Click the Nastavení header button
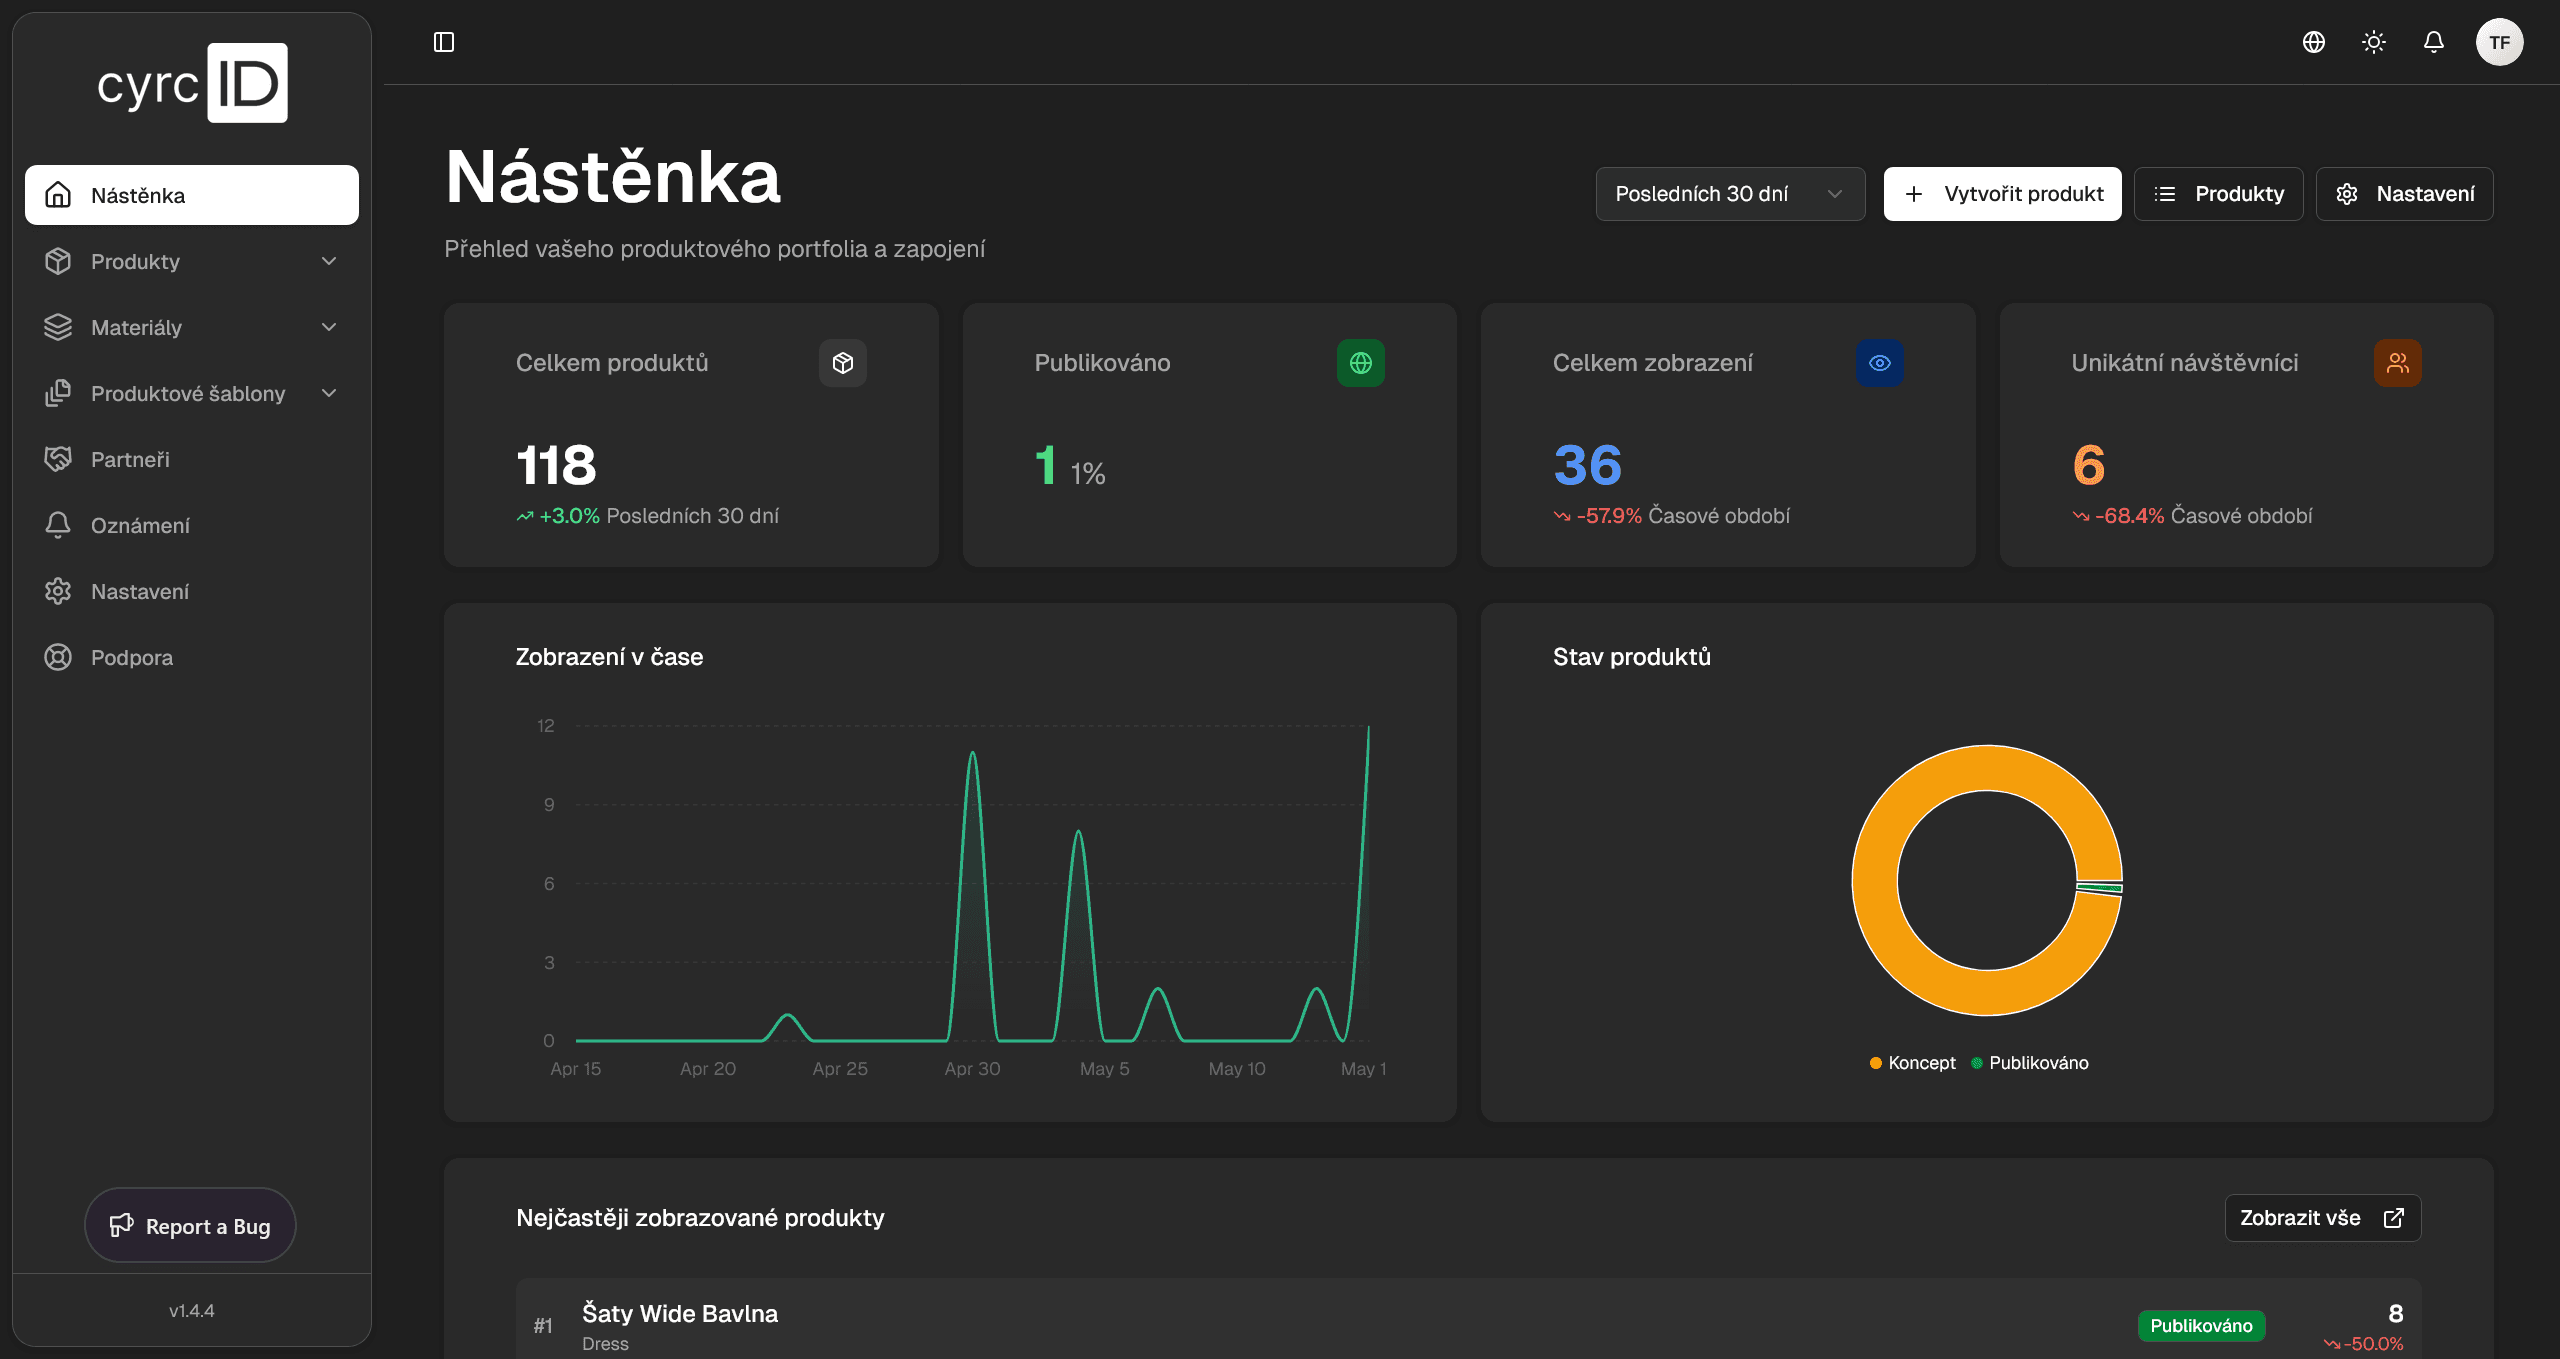Image resolution: width=2560 pixels, height=1359 pixels. (x=2404, y=194)
